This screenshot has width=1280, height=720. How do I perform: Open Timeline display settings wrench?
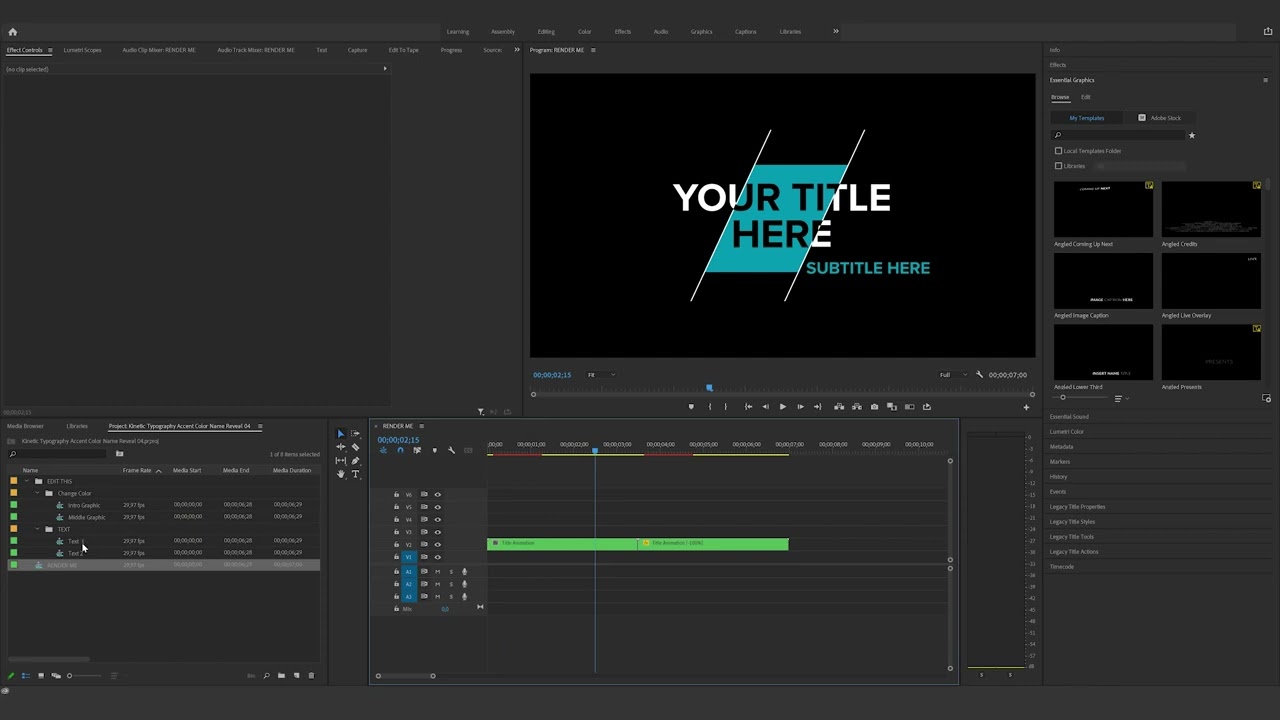coord(451,450)
